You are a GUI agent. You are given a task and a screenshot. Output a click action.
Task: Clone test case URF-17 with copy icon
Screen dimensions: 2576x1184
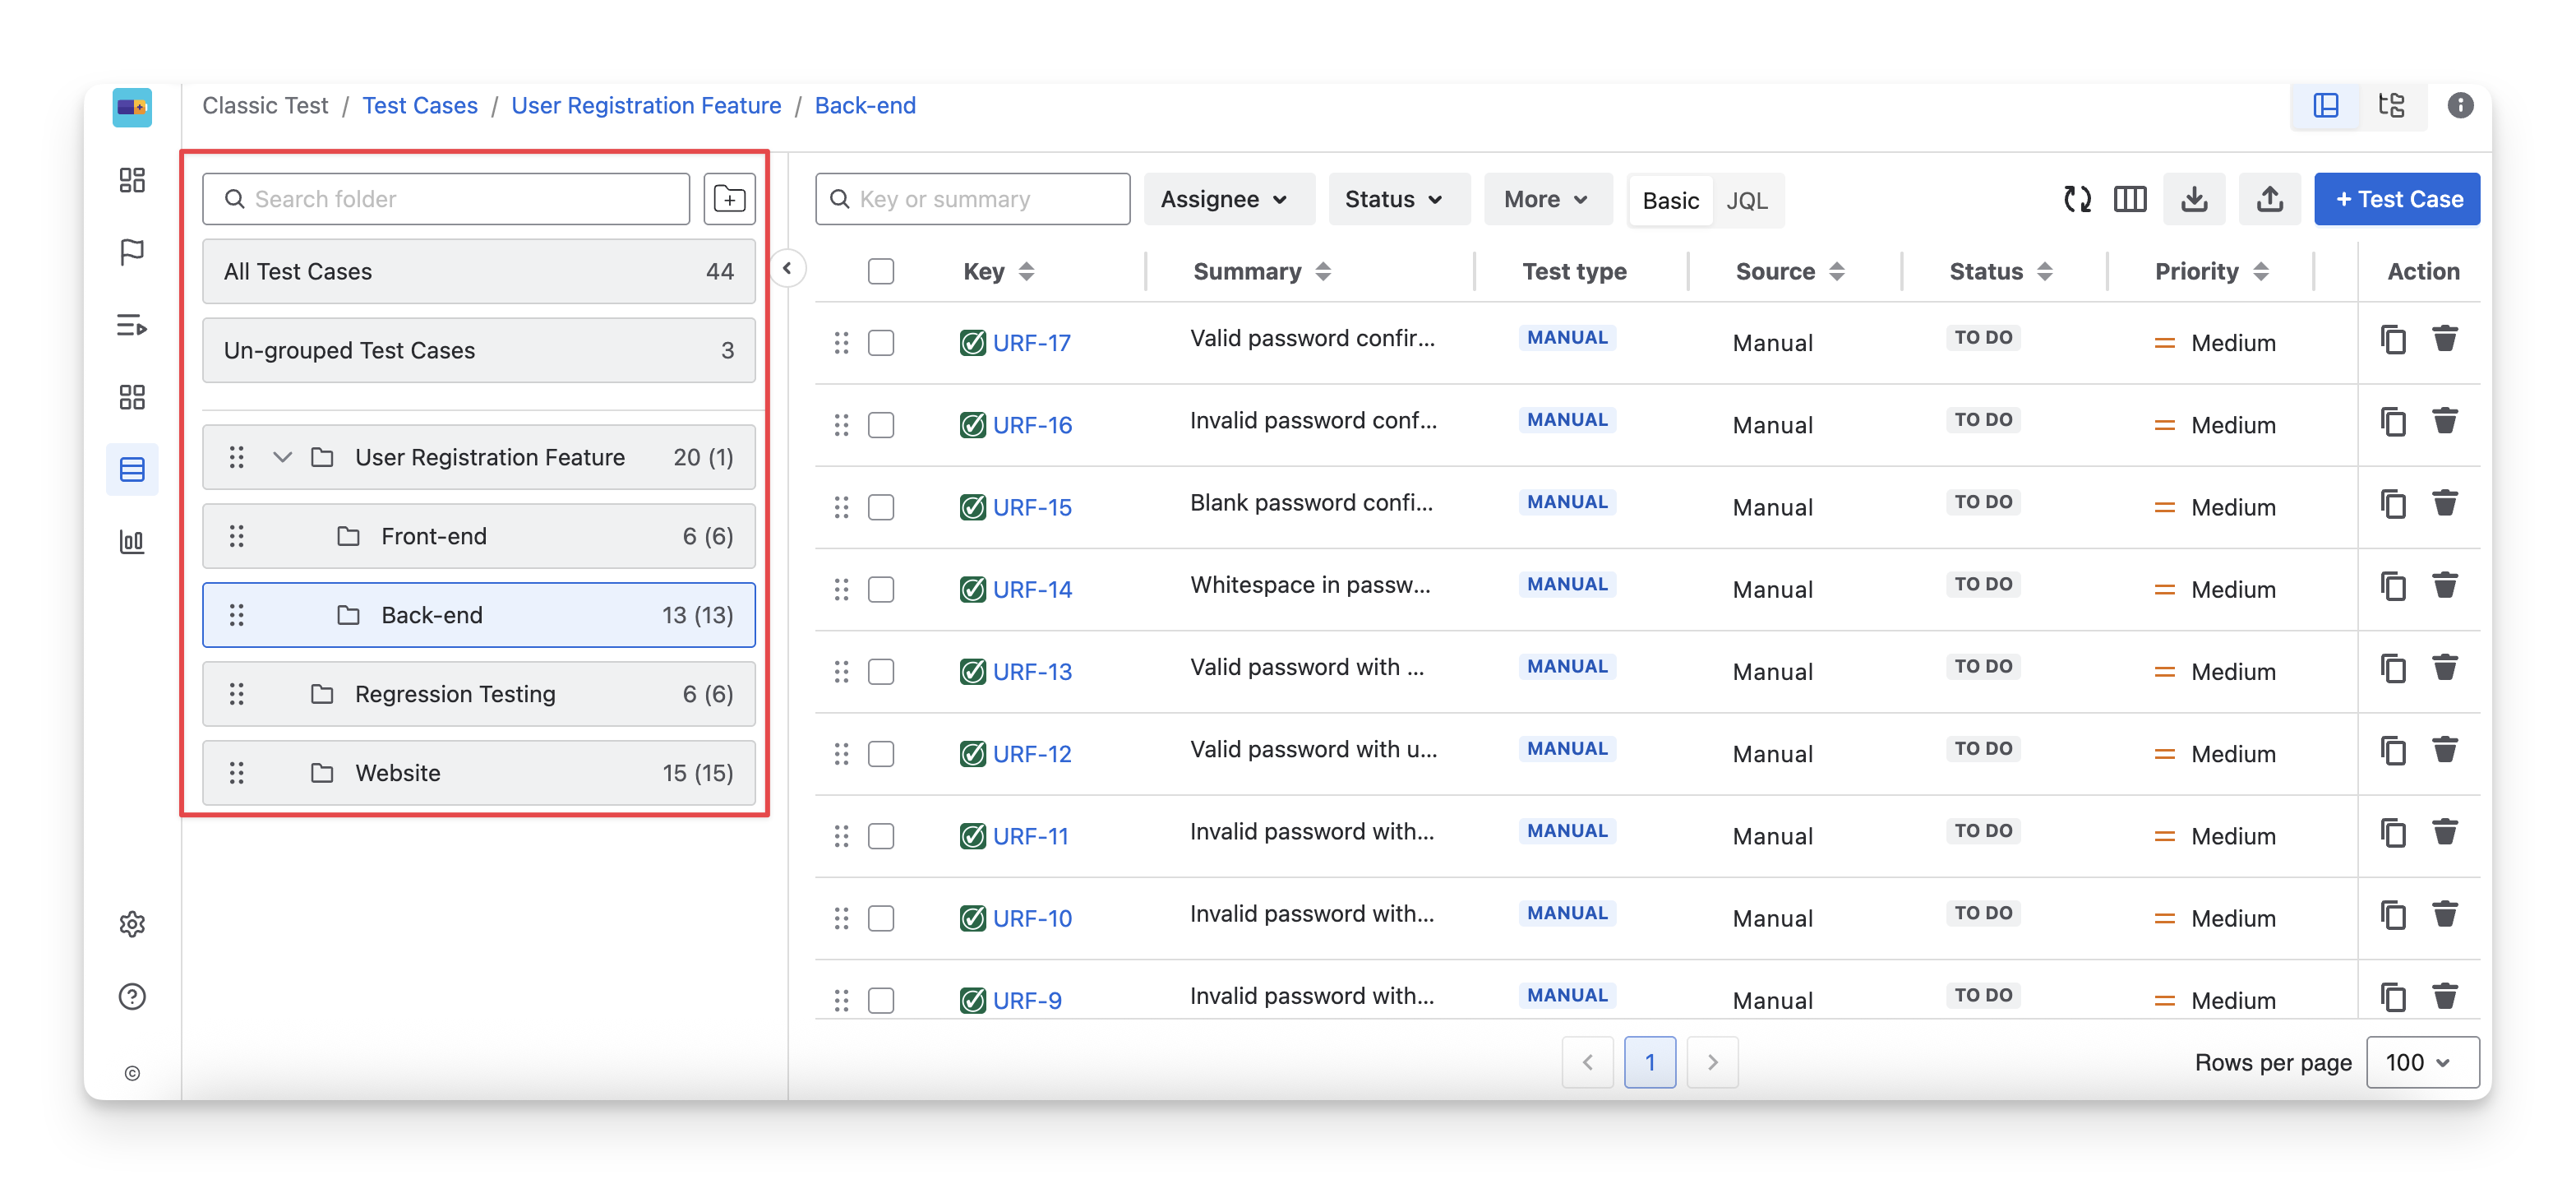[x=2393, y=340]
